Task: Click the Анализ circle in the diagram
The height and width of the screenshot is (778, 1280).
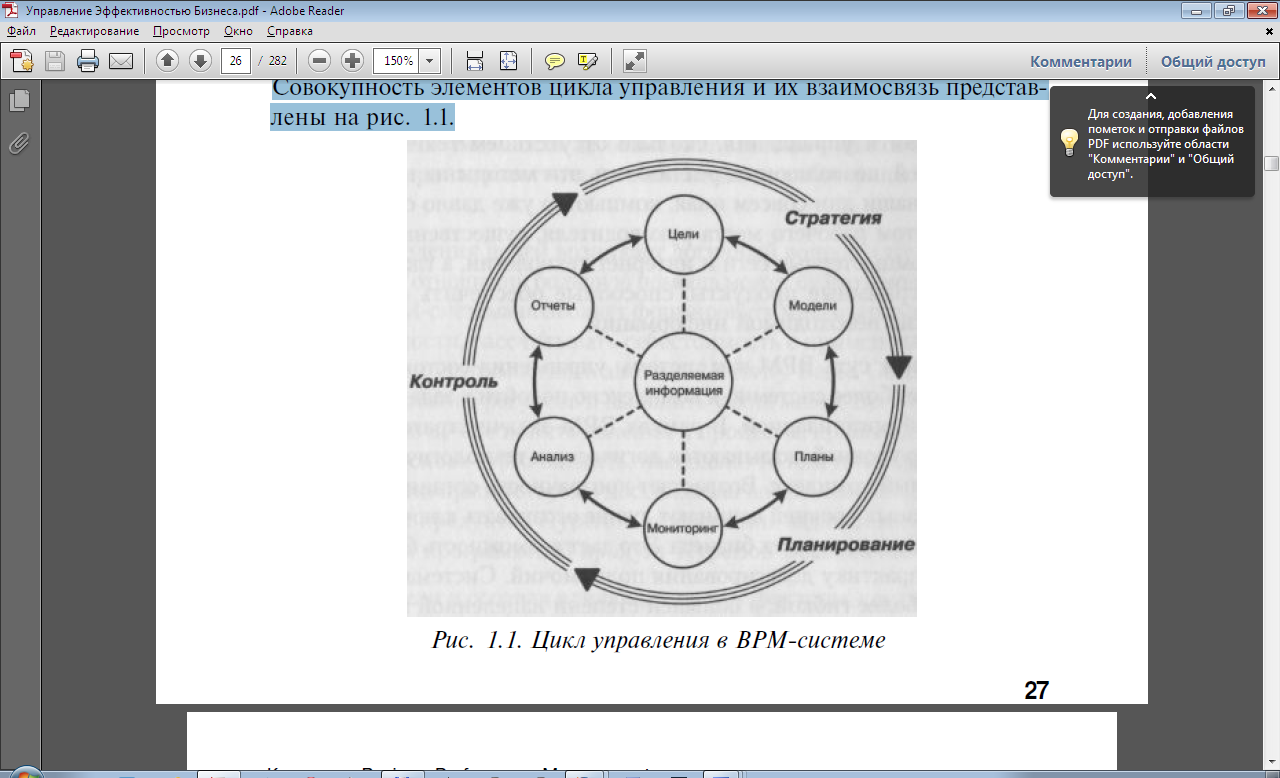Action: (552, 456)
